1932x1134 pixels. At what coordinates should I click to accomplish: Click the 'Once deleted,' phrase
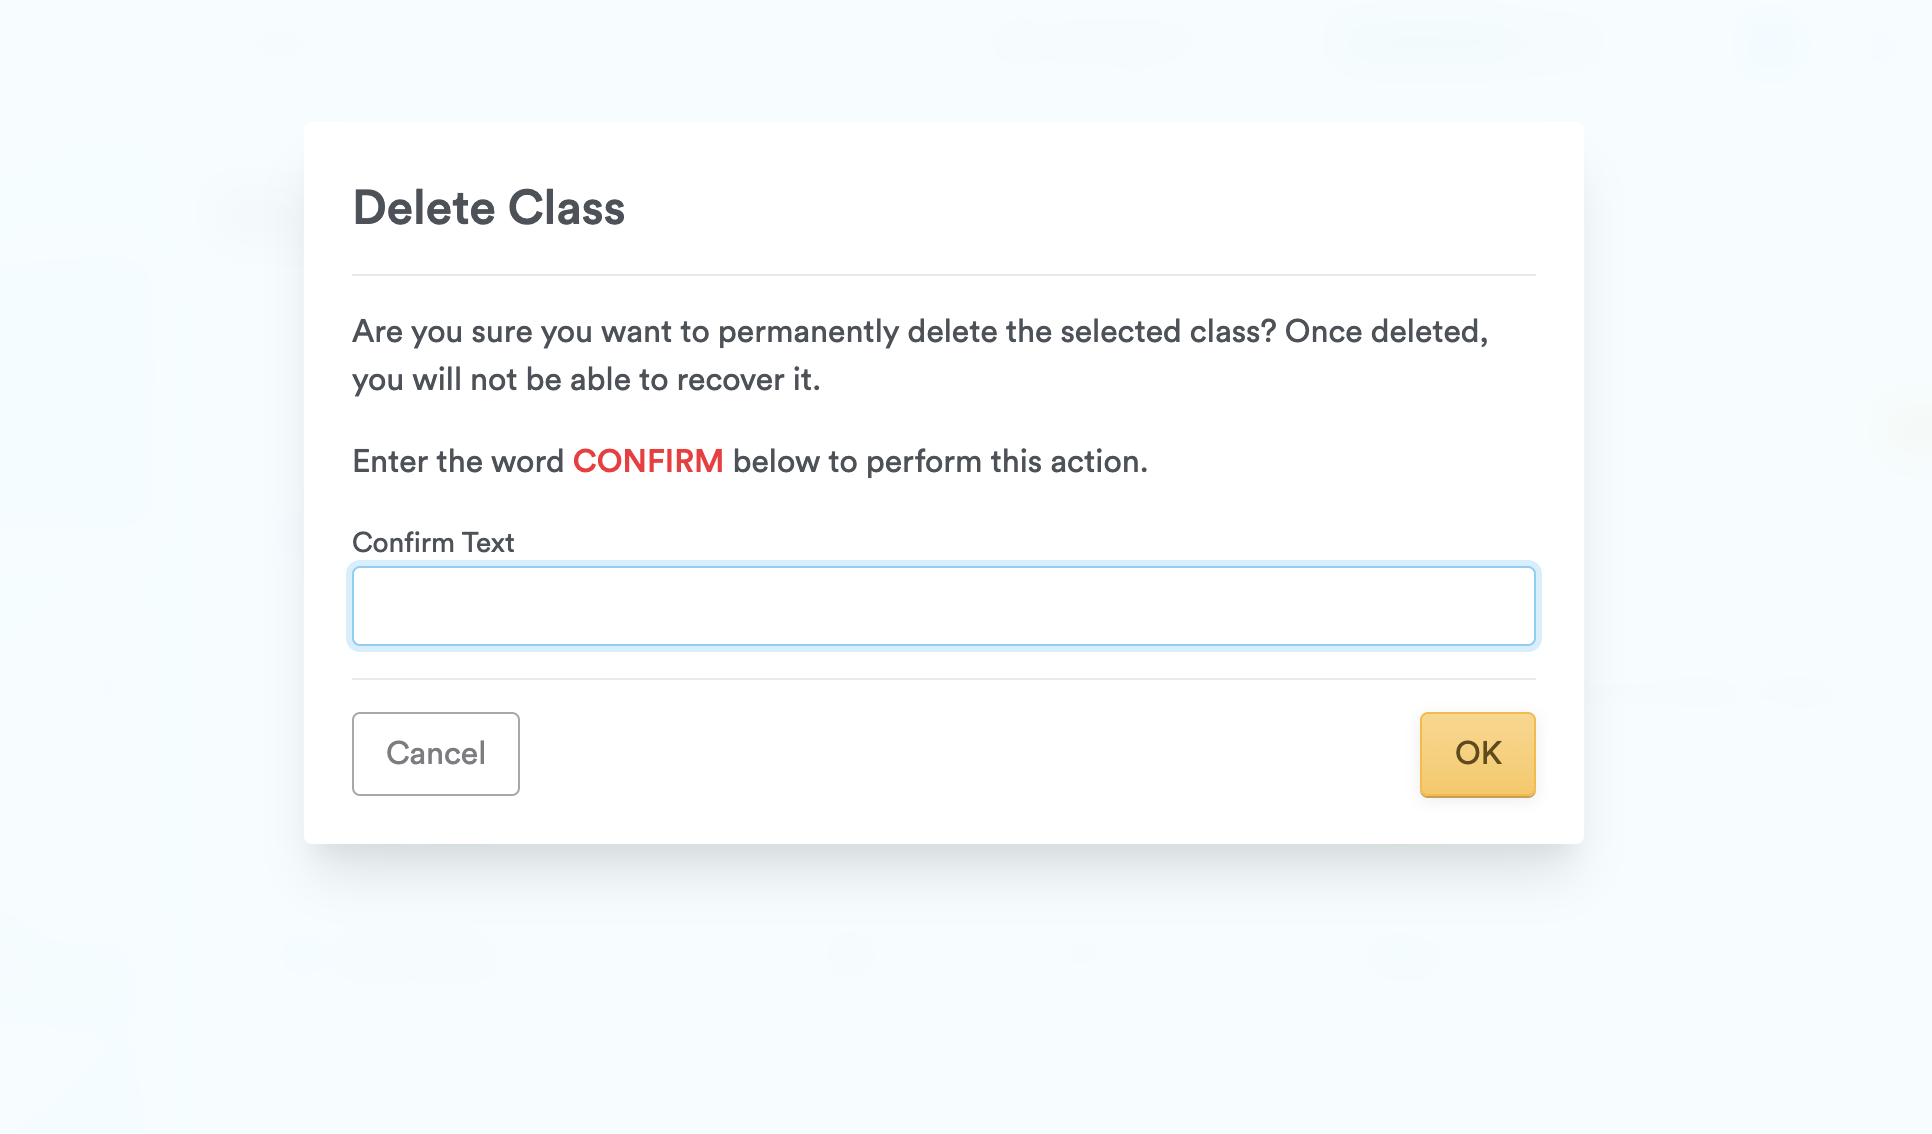[1386, 331]
